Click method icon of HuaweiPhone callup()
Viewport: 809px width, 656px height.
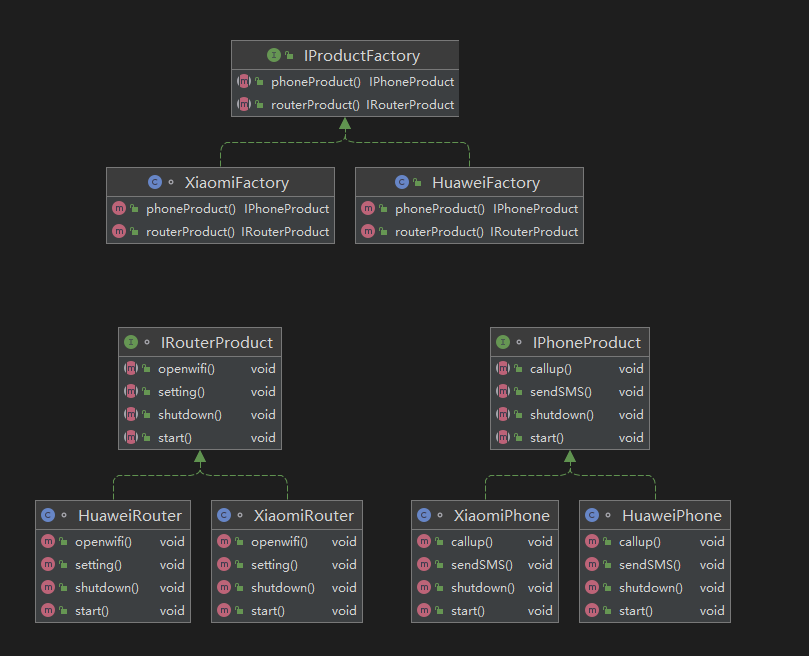[592, 541]
